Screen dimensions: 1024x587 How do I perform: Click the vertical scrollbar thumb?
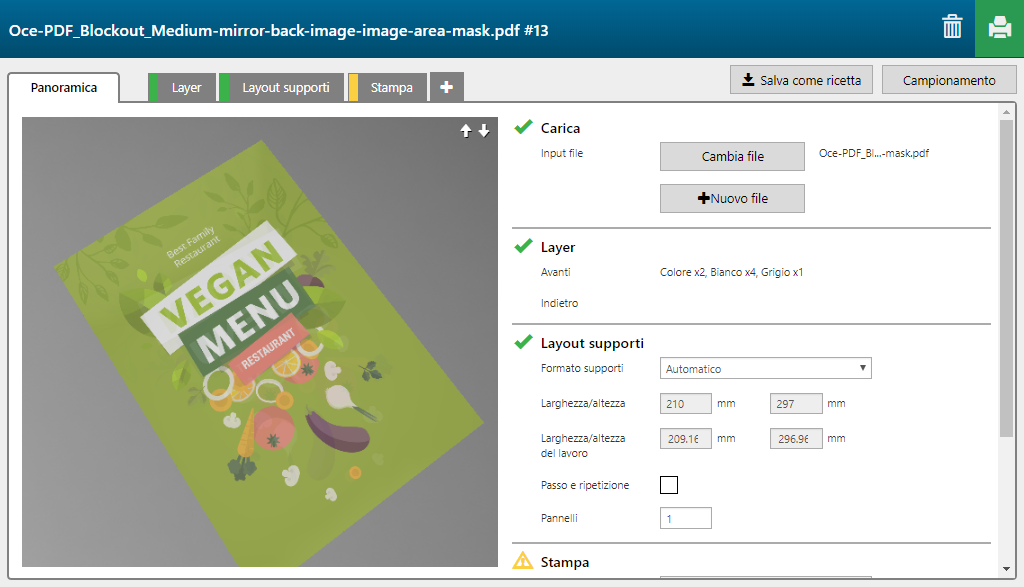pyautogui.click(x=1006, y=278)
